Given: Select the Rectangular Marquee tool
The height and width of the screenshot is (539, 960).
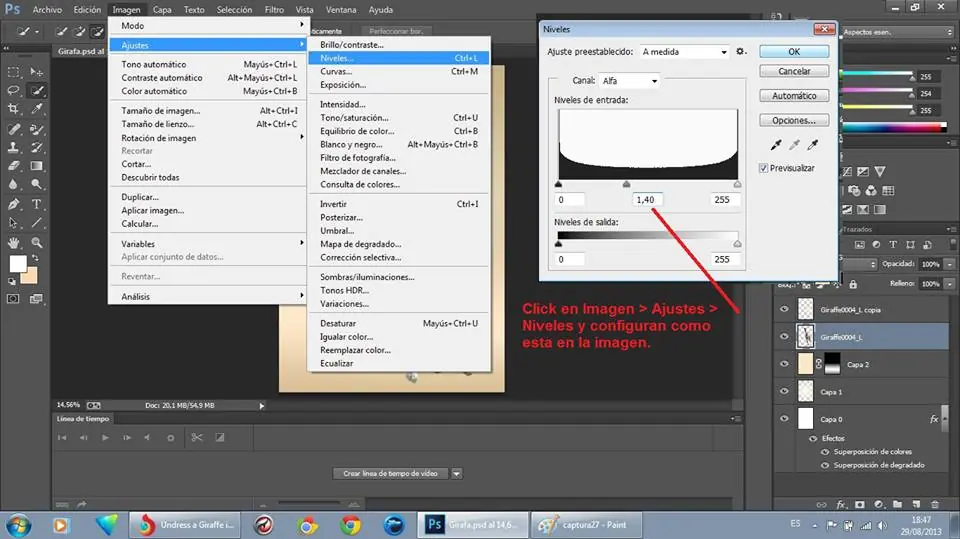Looking at the screenshot, I should [13, 72].
